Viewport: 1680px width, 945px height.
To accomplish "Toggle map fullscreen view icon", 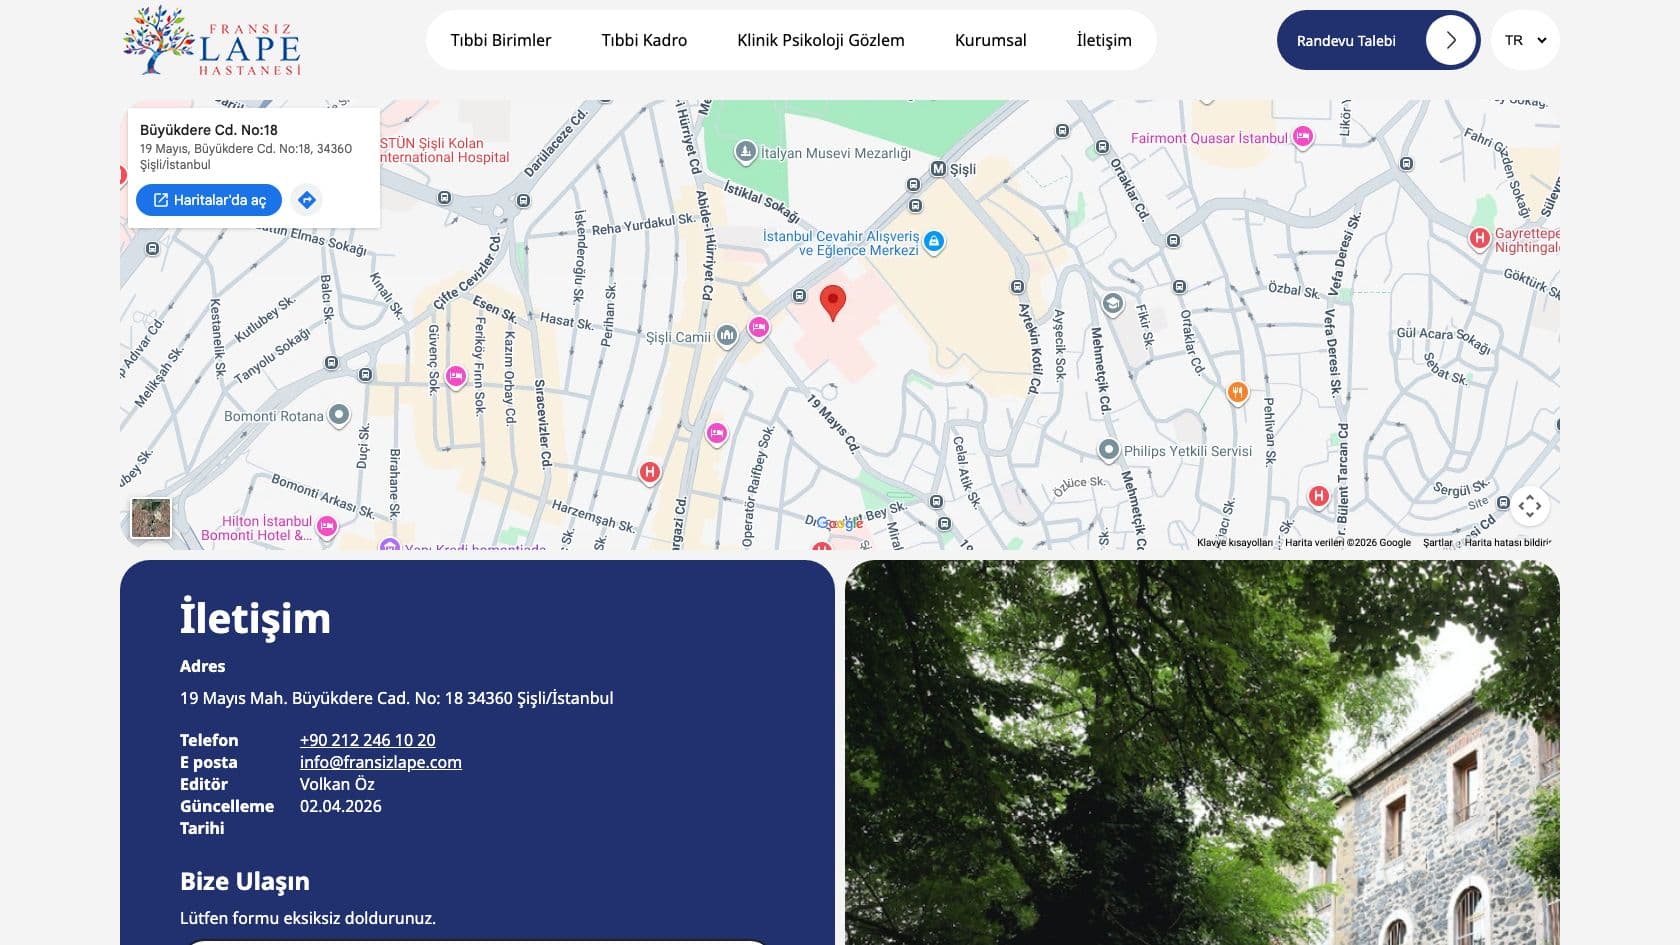I will (x=1530, y=506).
